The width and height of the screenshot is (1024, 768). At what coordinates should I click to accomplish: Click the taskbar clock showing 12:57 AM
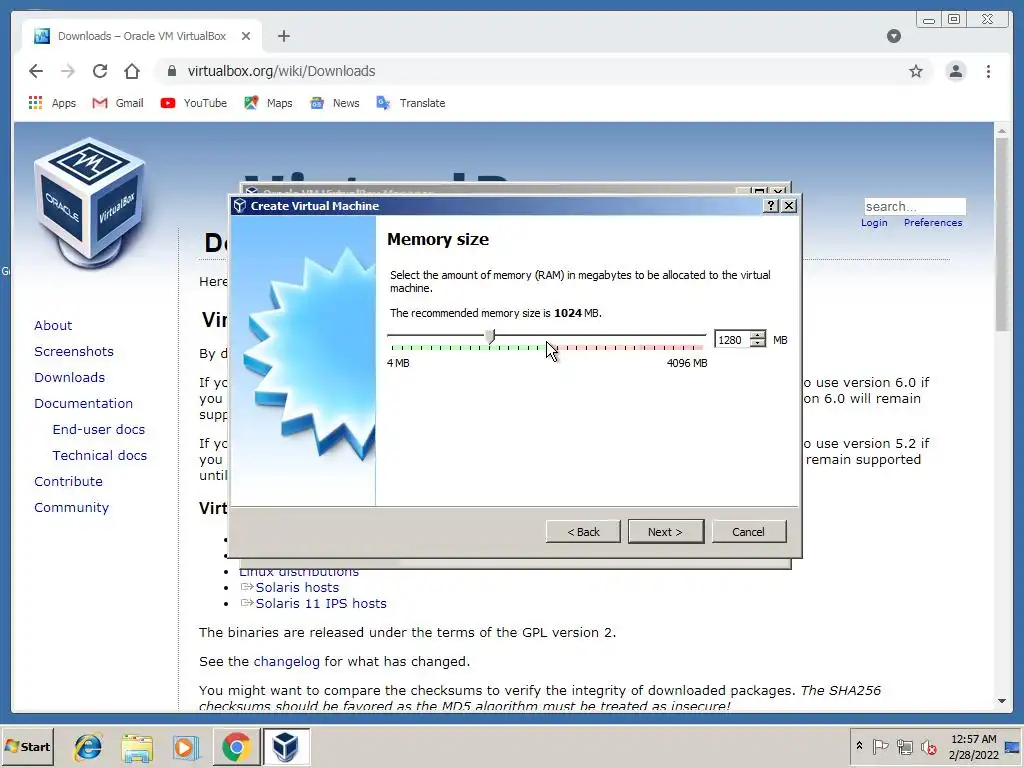pos(973,746)
